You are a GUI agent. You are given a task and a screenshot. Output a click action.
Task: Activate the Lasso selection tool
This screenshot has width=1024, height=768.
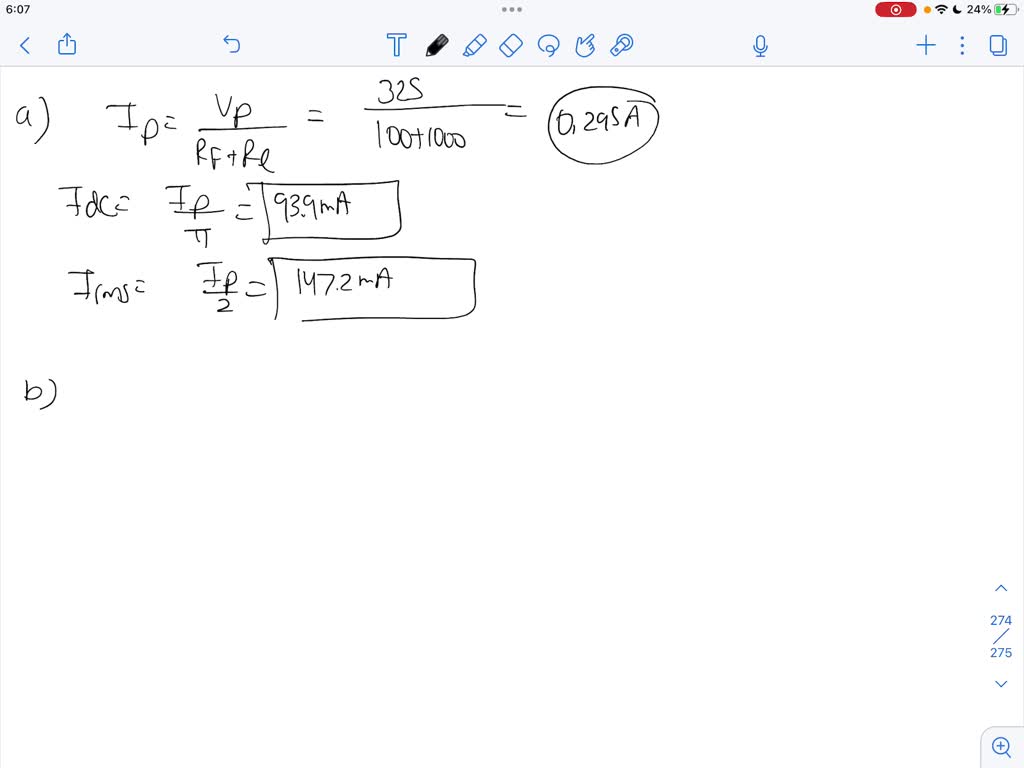pos(549,45)
